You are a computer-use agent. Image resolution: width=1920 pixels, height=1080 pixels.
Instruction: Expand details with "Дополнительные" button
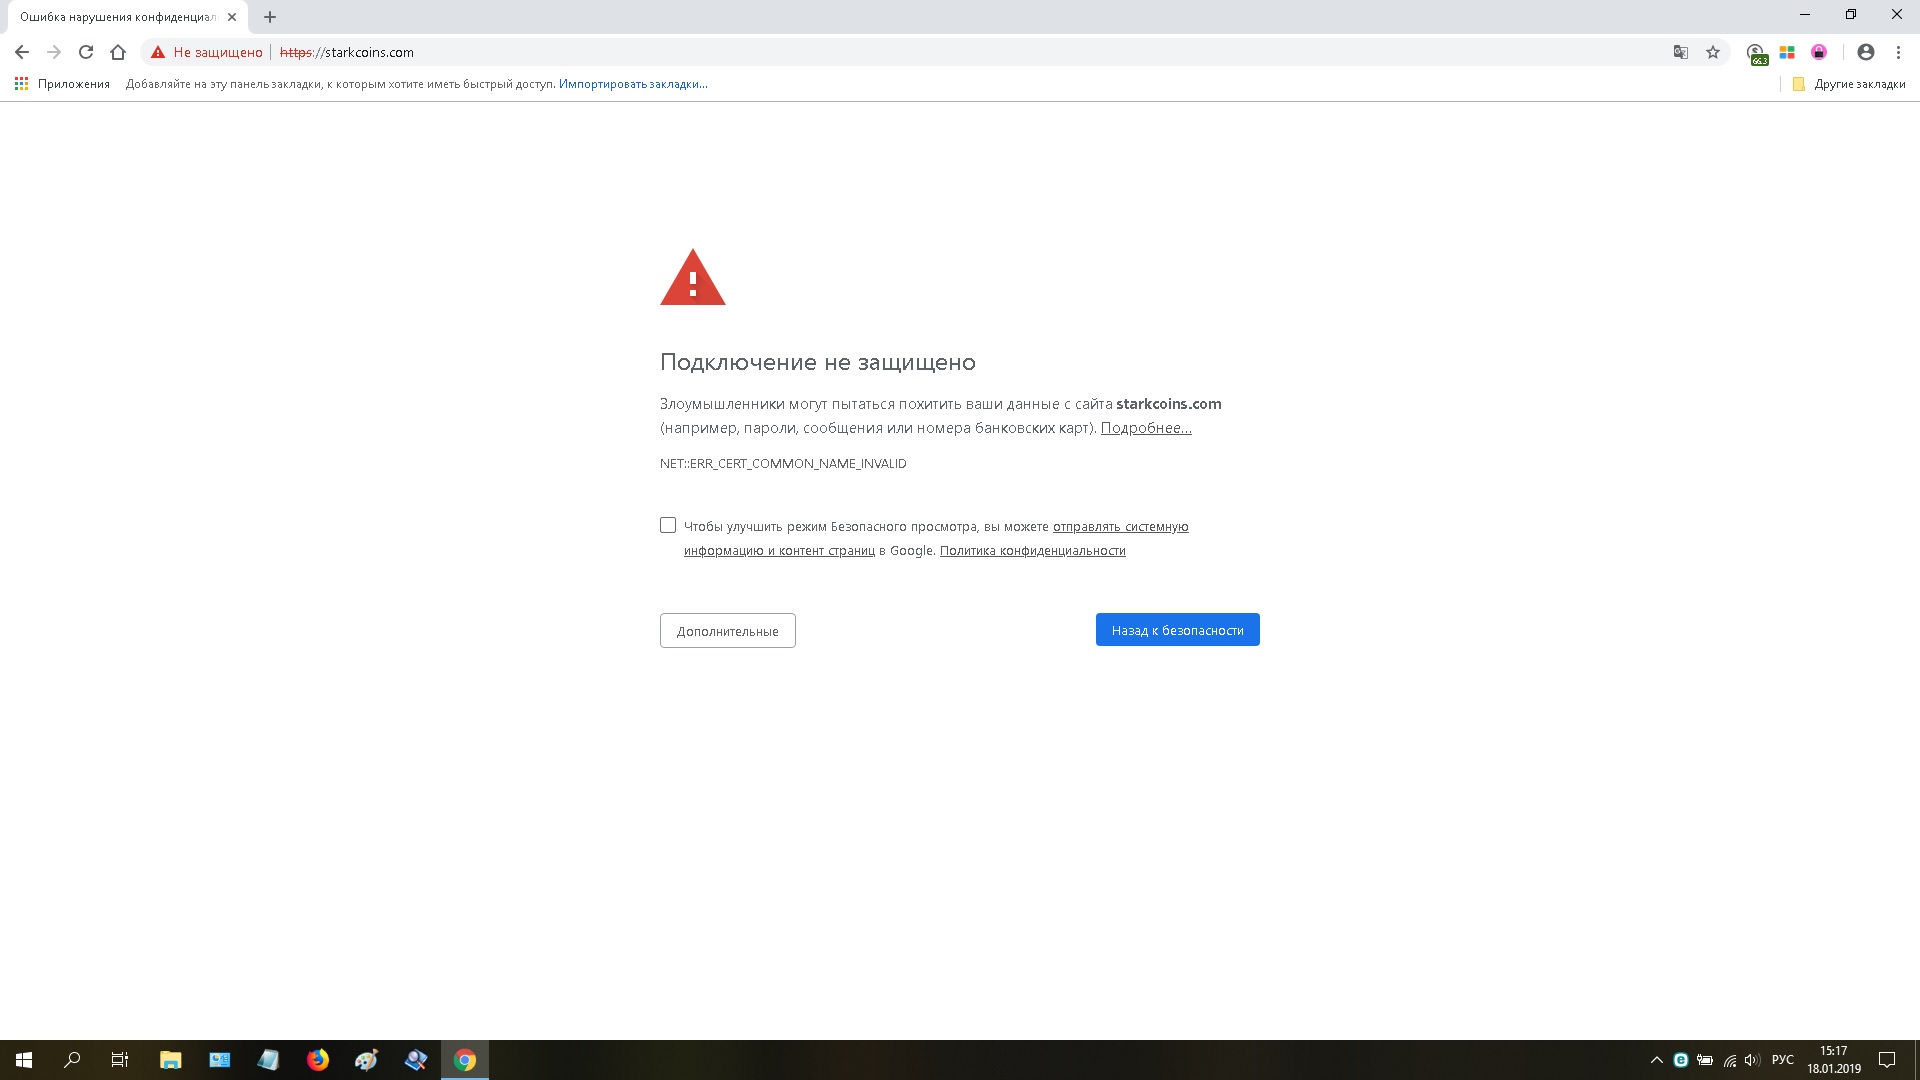point(727,631)
